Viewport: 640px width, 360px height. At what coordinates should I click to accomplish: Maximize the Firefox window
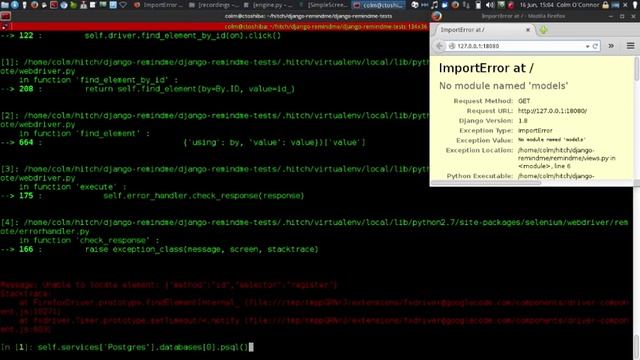point(622,16)
